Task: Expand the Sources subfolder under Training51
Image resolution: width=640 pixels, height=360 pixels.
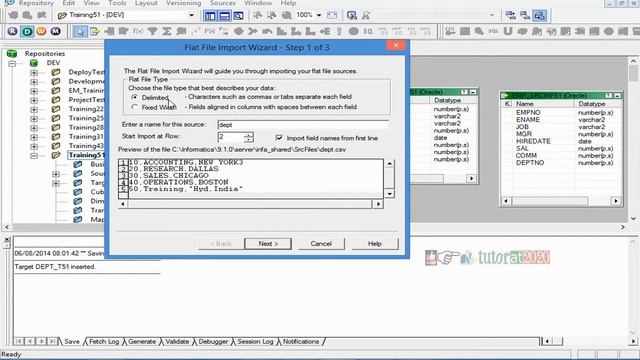Action: click(x=56, y=174)
